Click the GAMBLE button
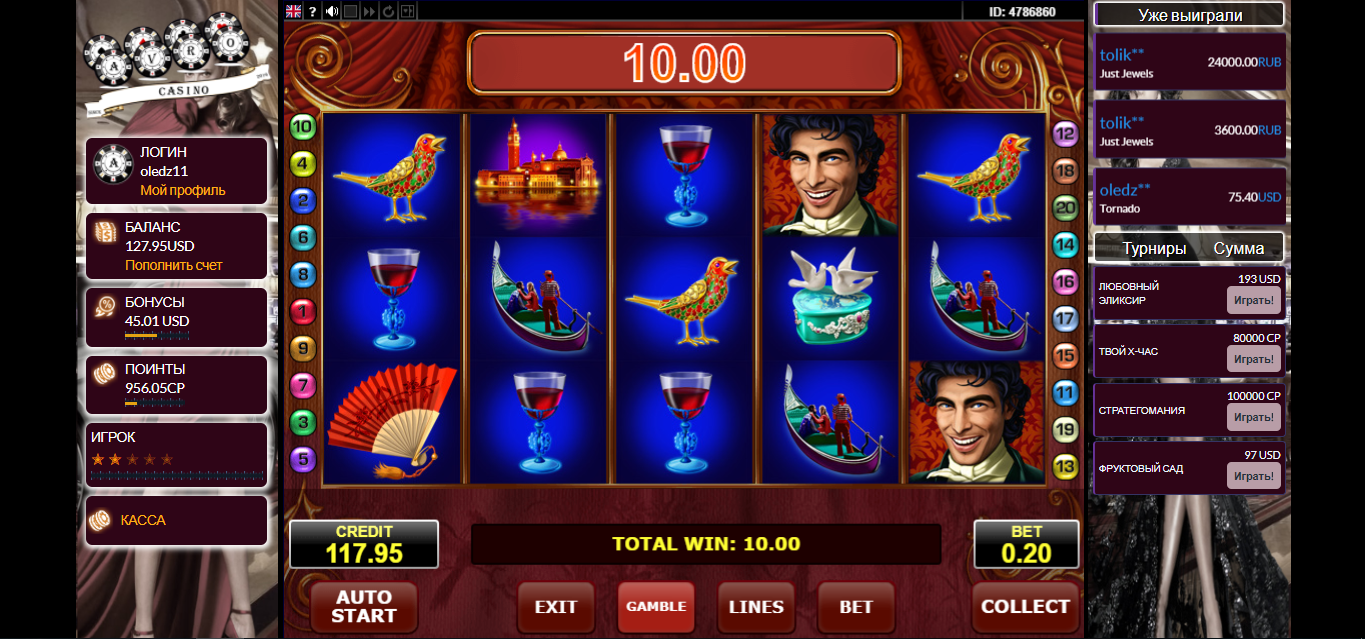This screenshot has width=1365, height=639. coord(656,606)
